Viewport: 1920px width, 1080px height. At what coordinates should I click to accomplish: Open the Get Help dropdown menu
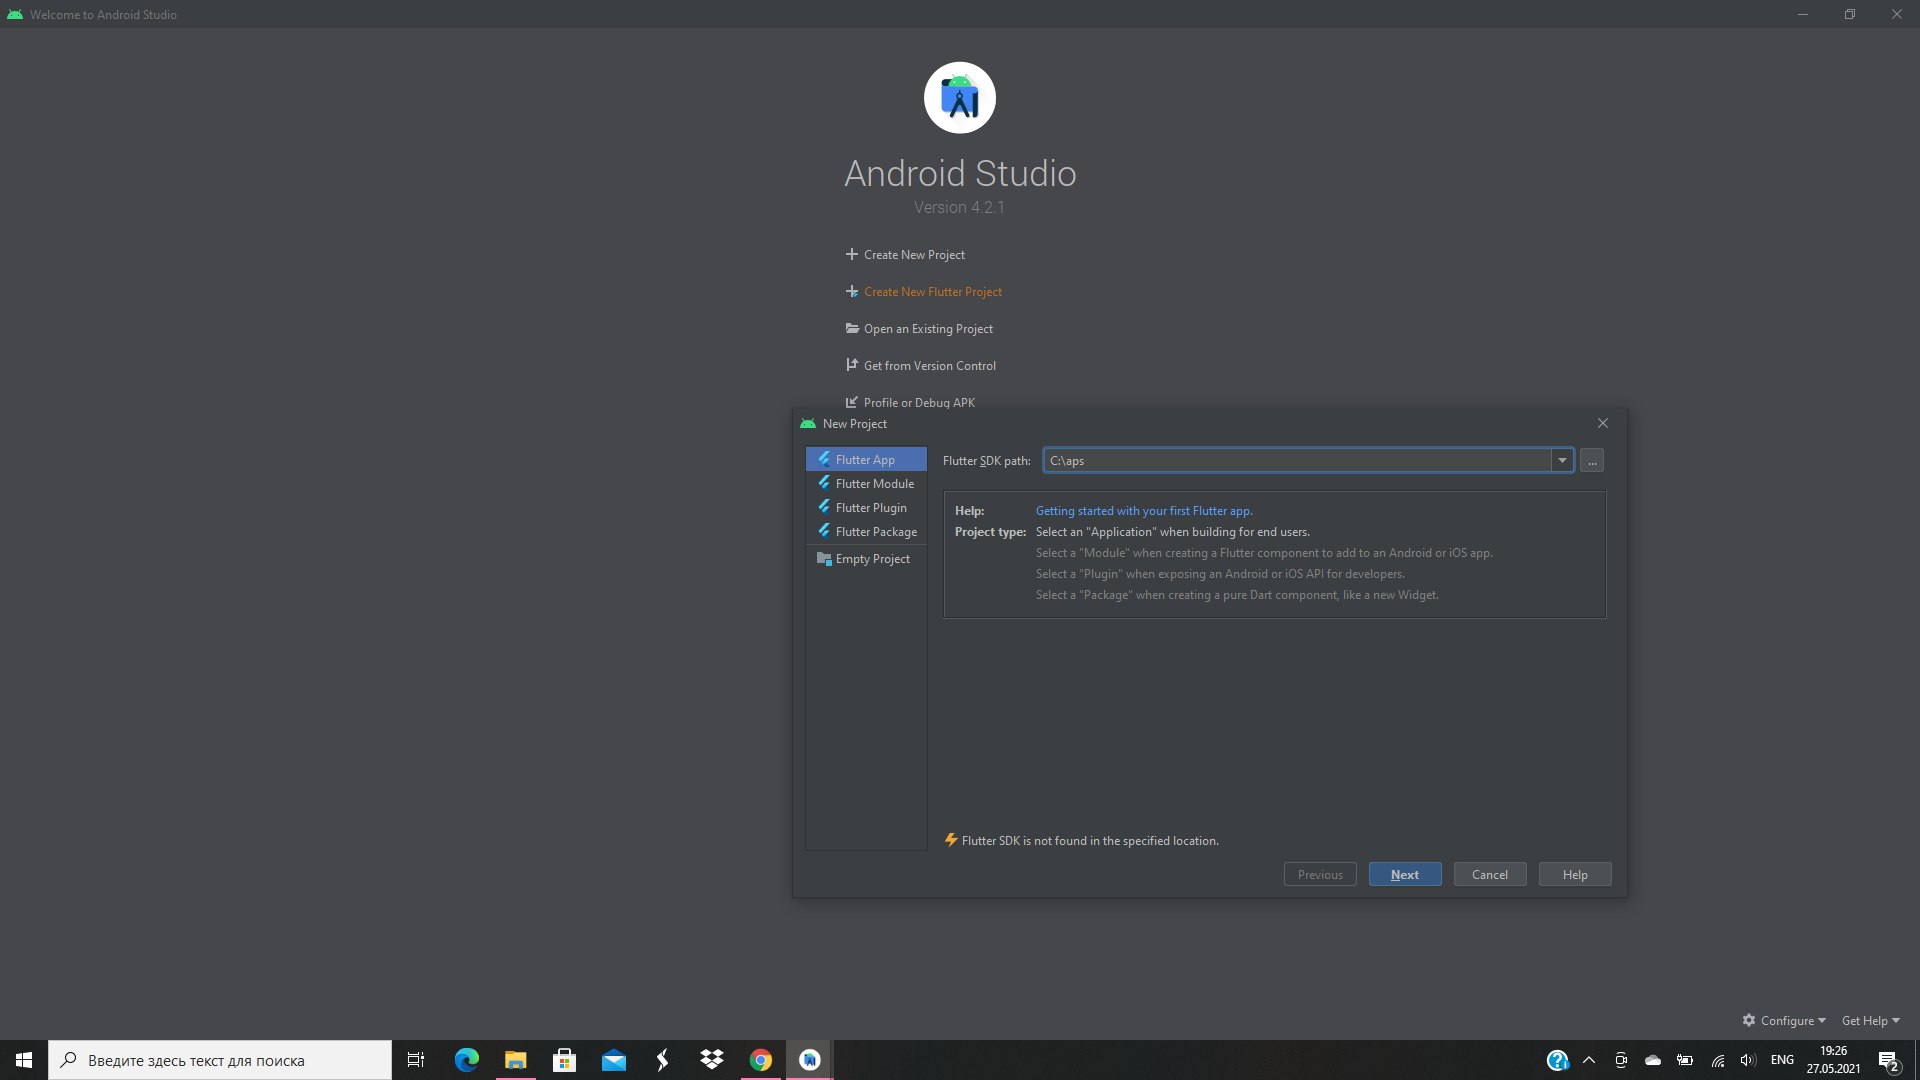[x=1870, y=1020]
